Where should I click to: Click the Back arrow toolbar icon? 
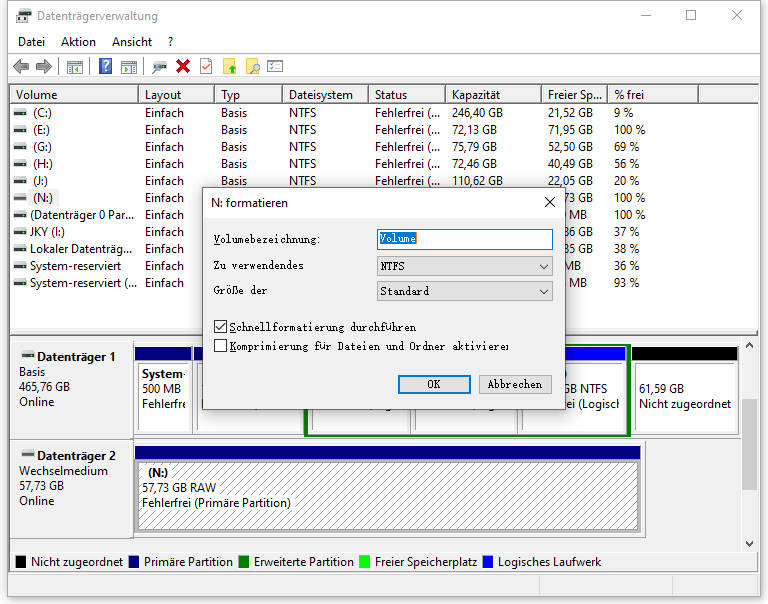coord(21,66)
